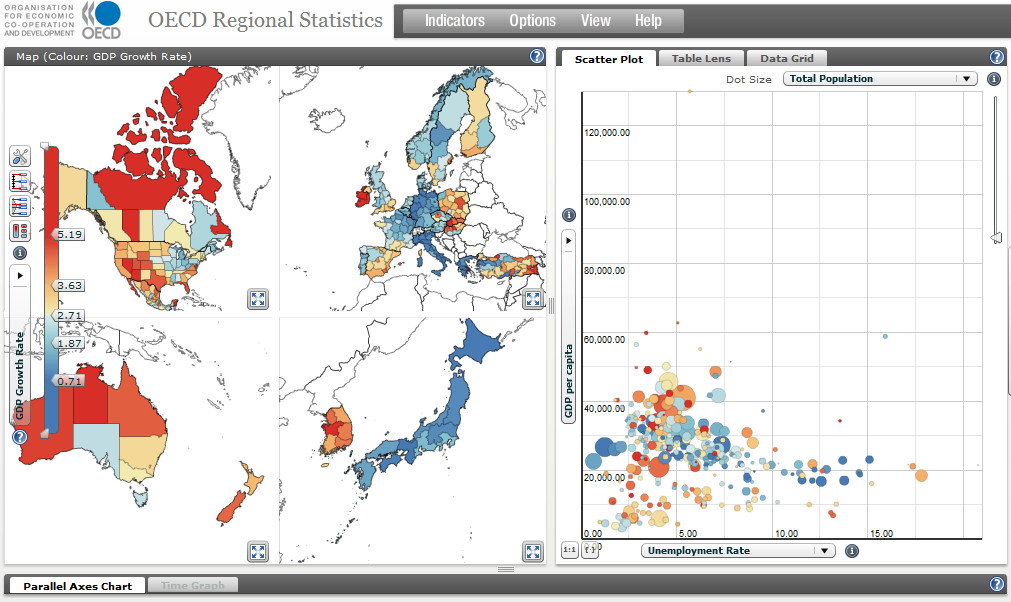Screen dimensions: 1011x602
Task: Click the 5.19 legend threshold handle
Action: [68, 235]
